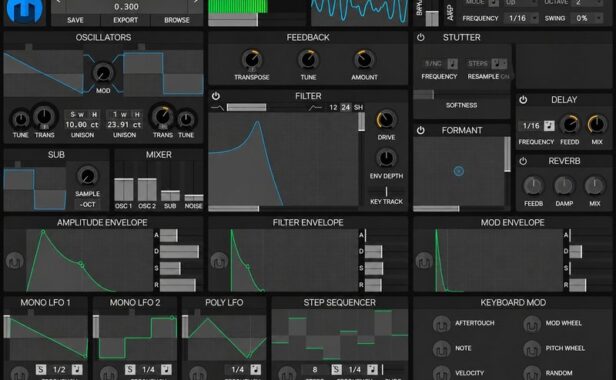Open the Step Sequencer frequency 1/4 selector
The width and height of the screenshot is (616, 380).
[354, 369]
